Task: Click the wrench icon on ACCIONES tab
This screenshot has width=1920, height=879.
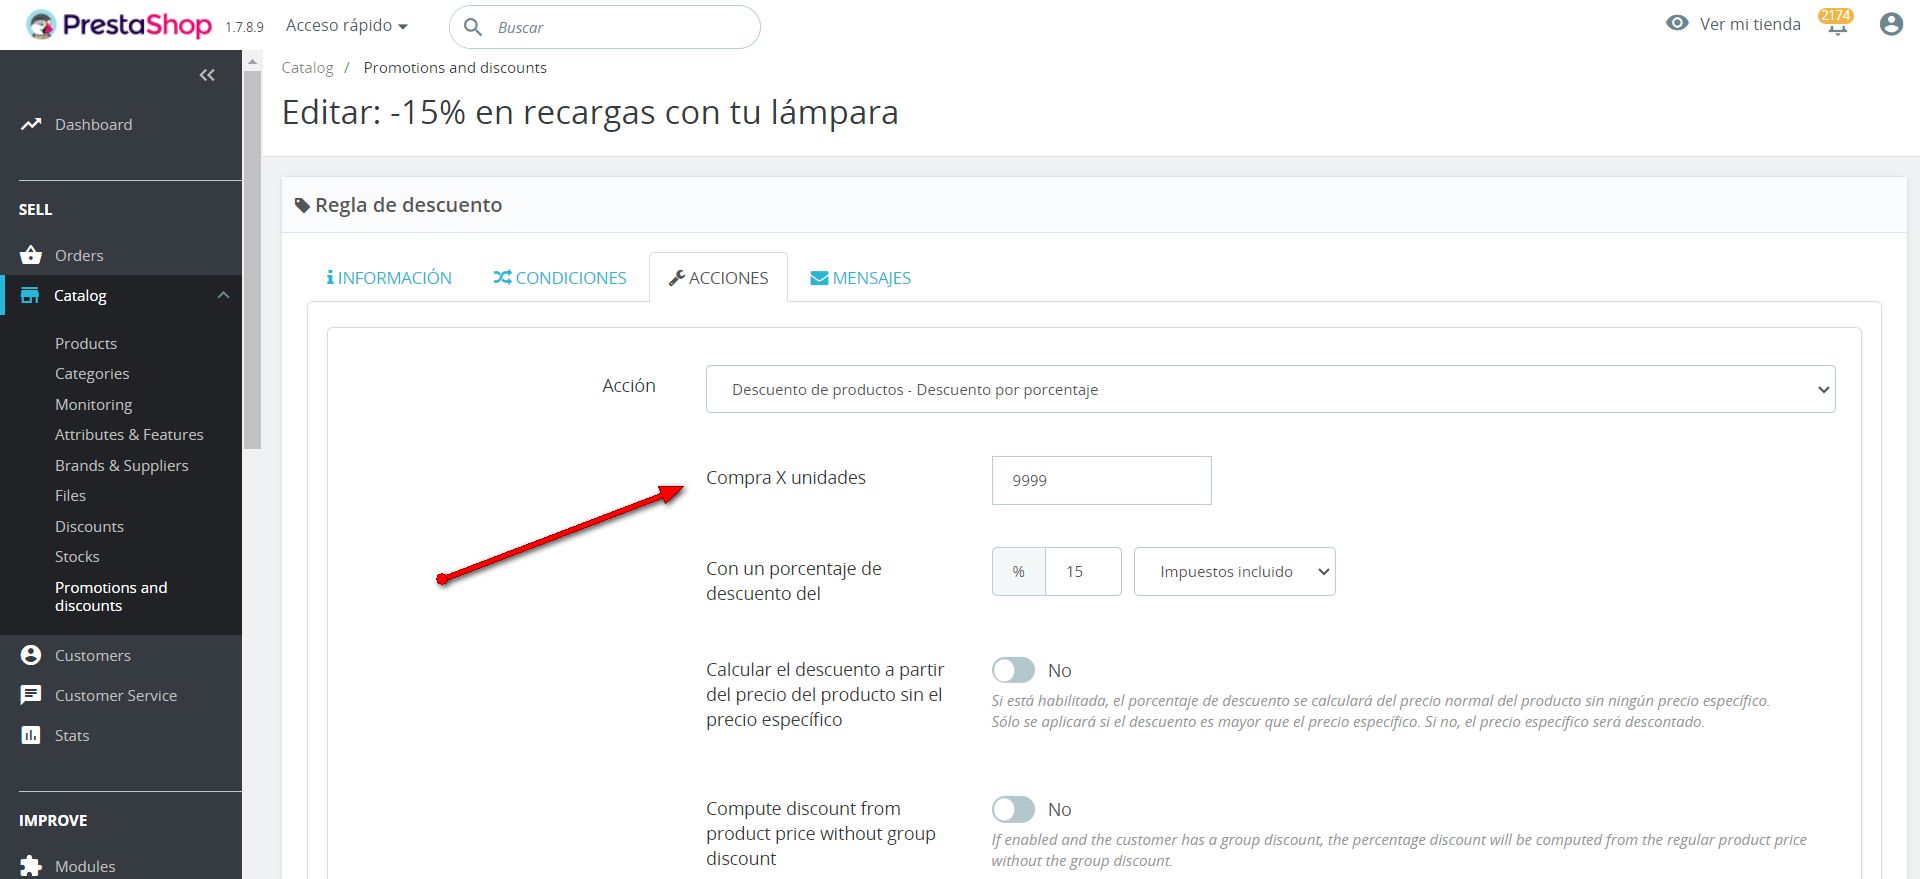Action: (677, 278)
